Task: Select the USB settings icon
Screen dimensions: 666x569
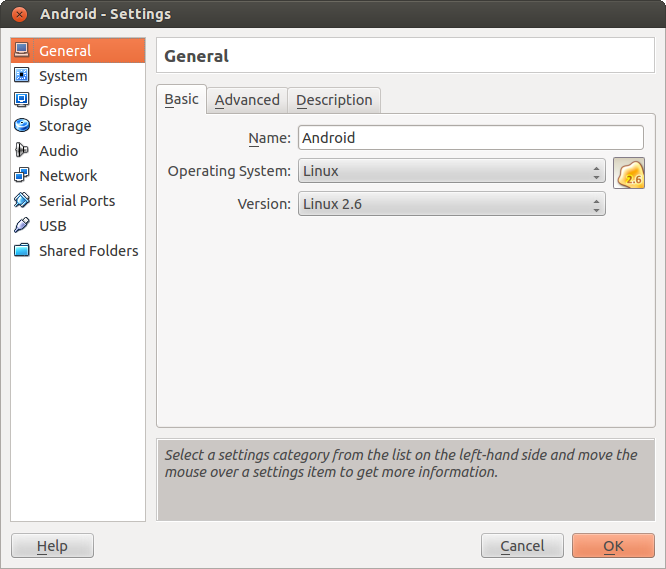Action: click(21, 226)
